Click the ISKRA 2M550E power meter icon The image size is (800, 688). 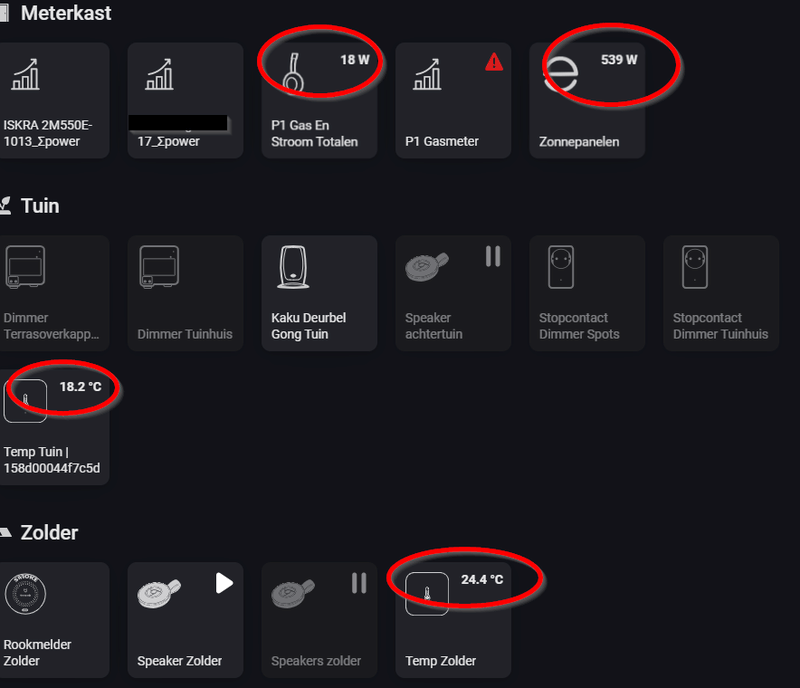(26, 74)
